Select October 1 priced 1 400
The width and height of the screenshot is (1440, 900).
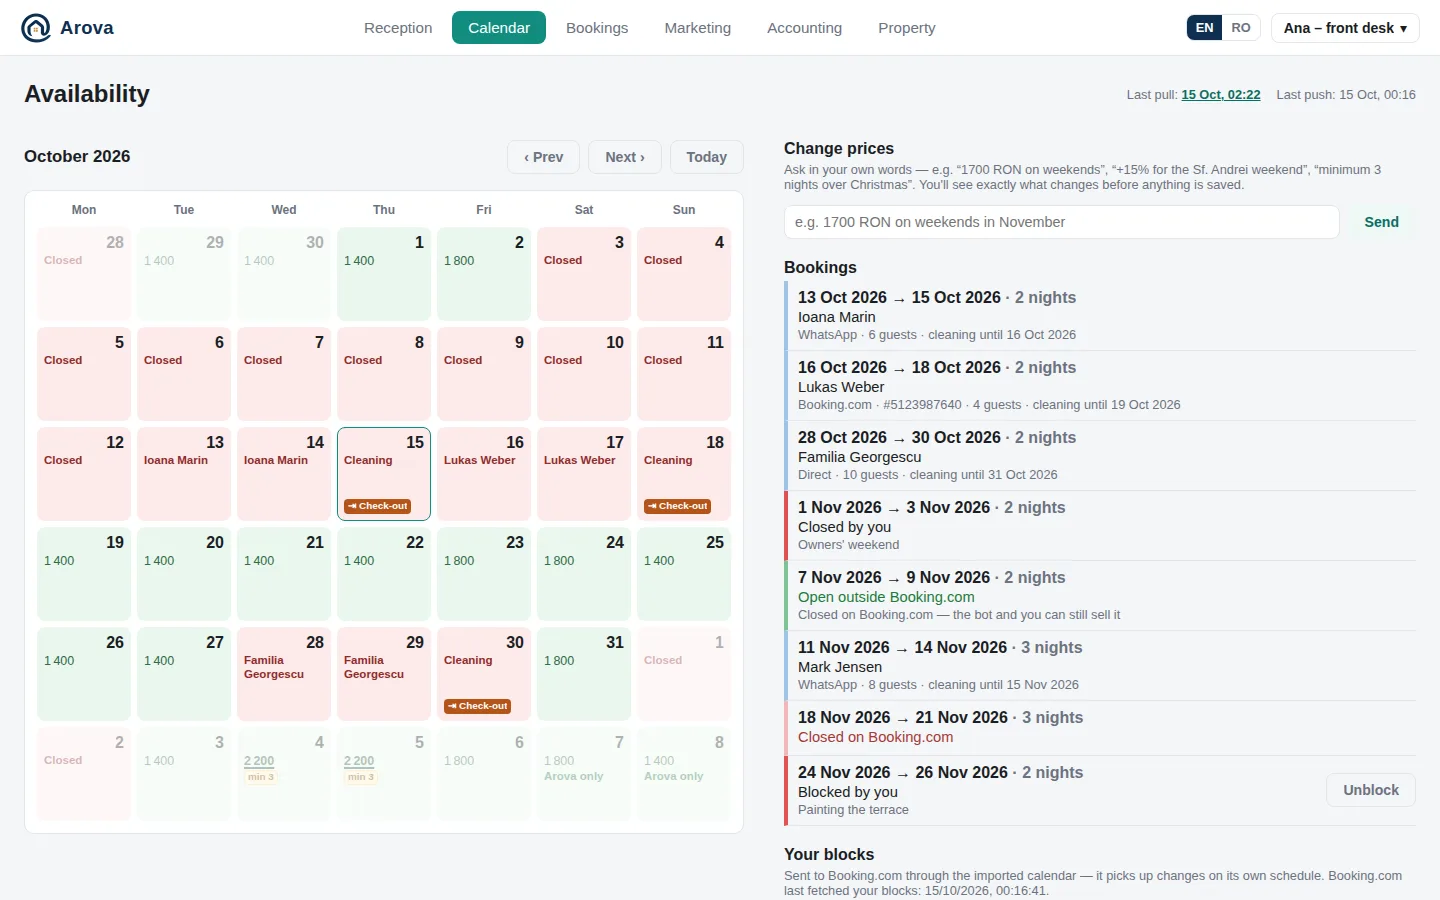[x=384, y=274]
